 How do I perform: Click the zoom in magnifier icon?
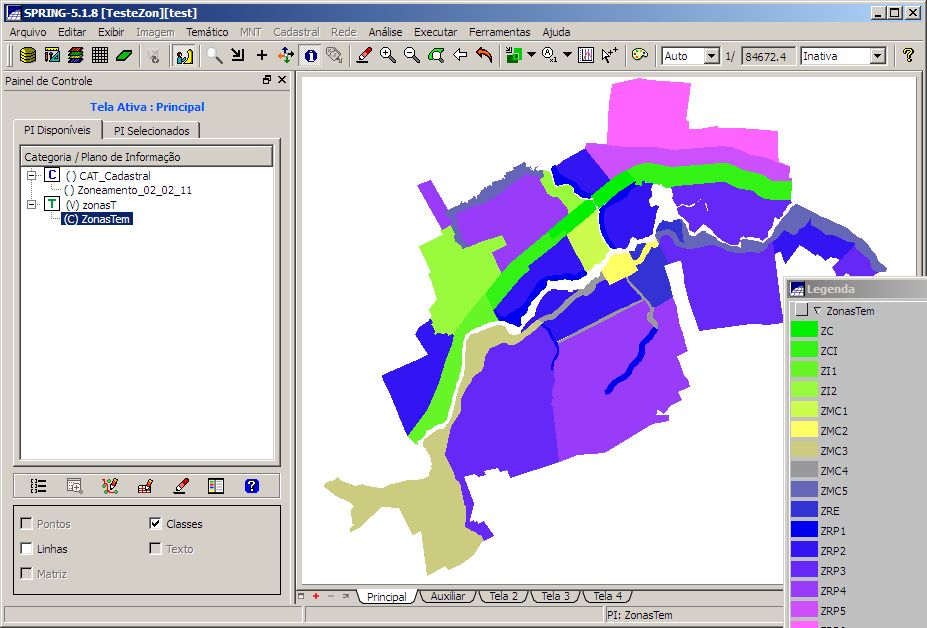[x=388, y=56]
